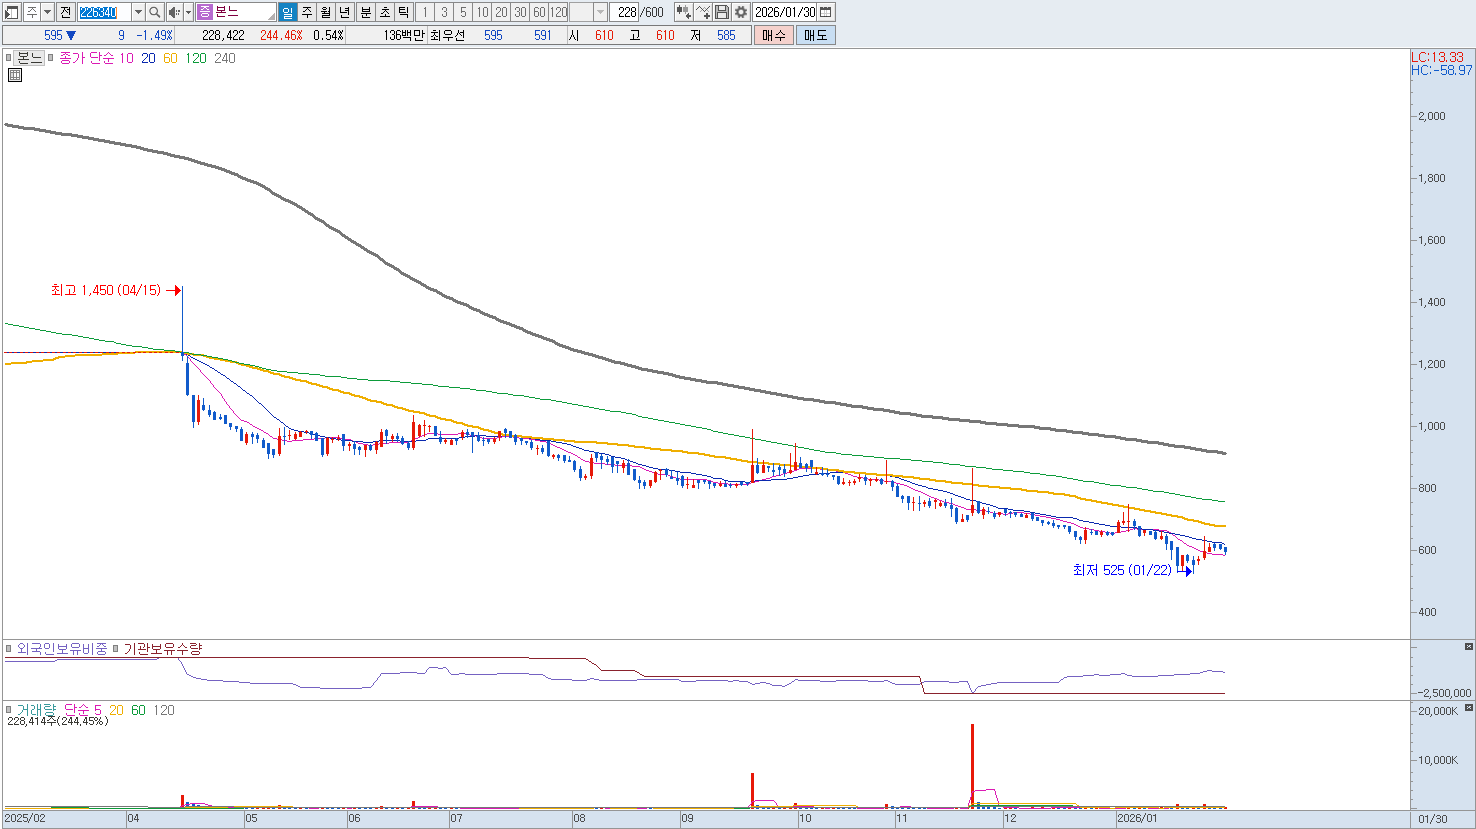
Task: Expand the stock code dropdown arrow
Action: click(x=138, y=12)
